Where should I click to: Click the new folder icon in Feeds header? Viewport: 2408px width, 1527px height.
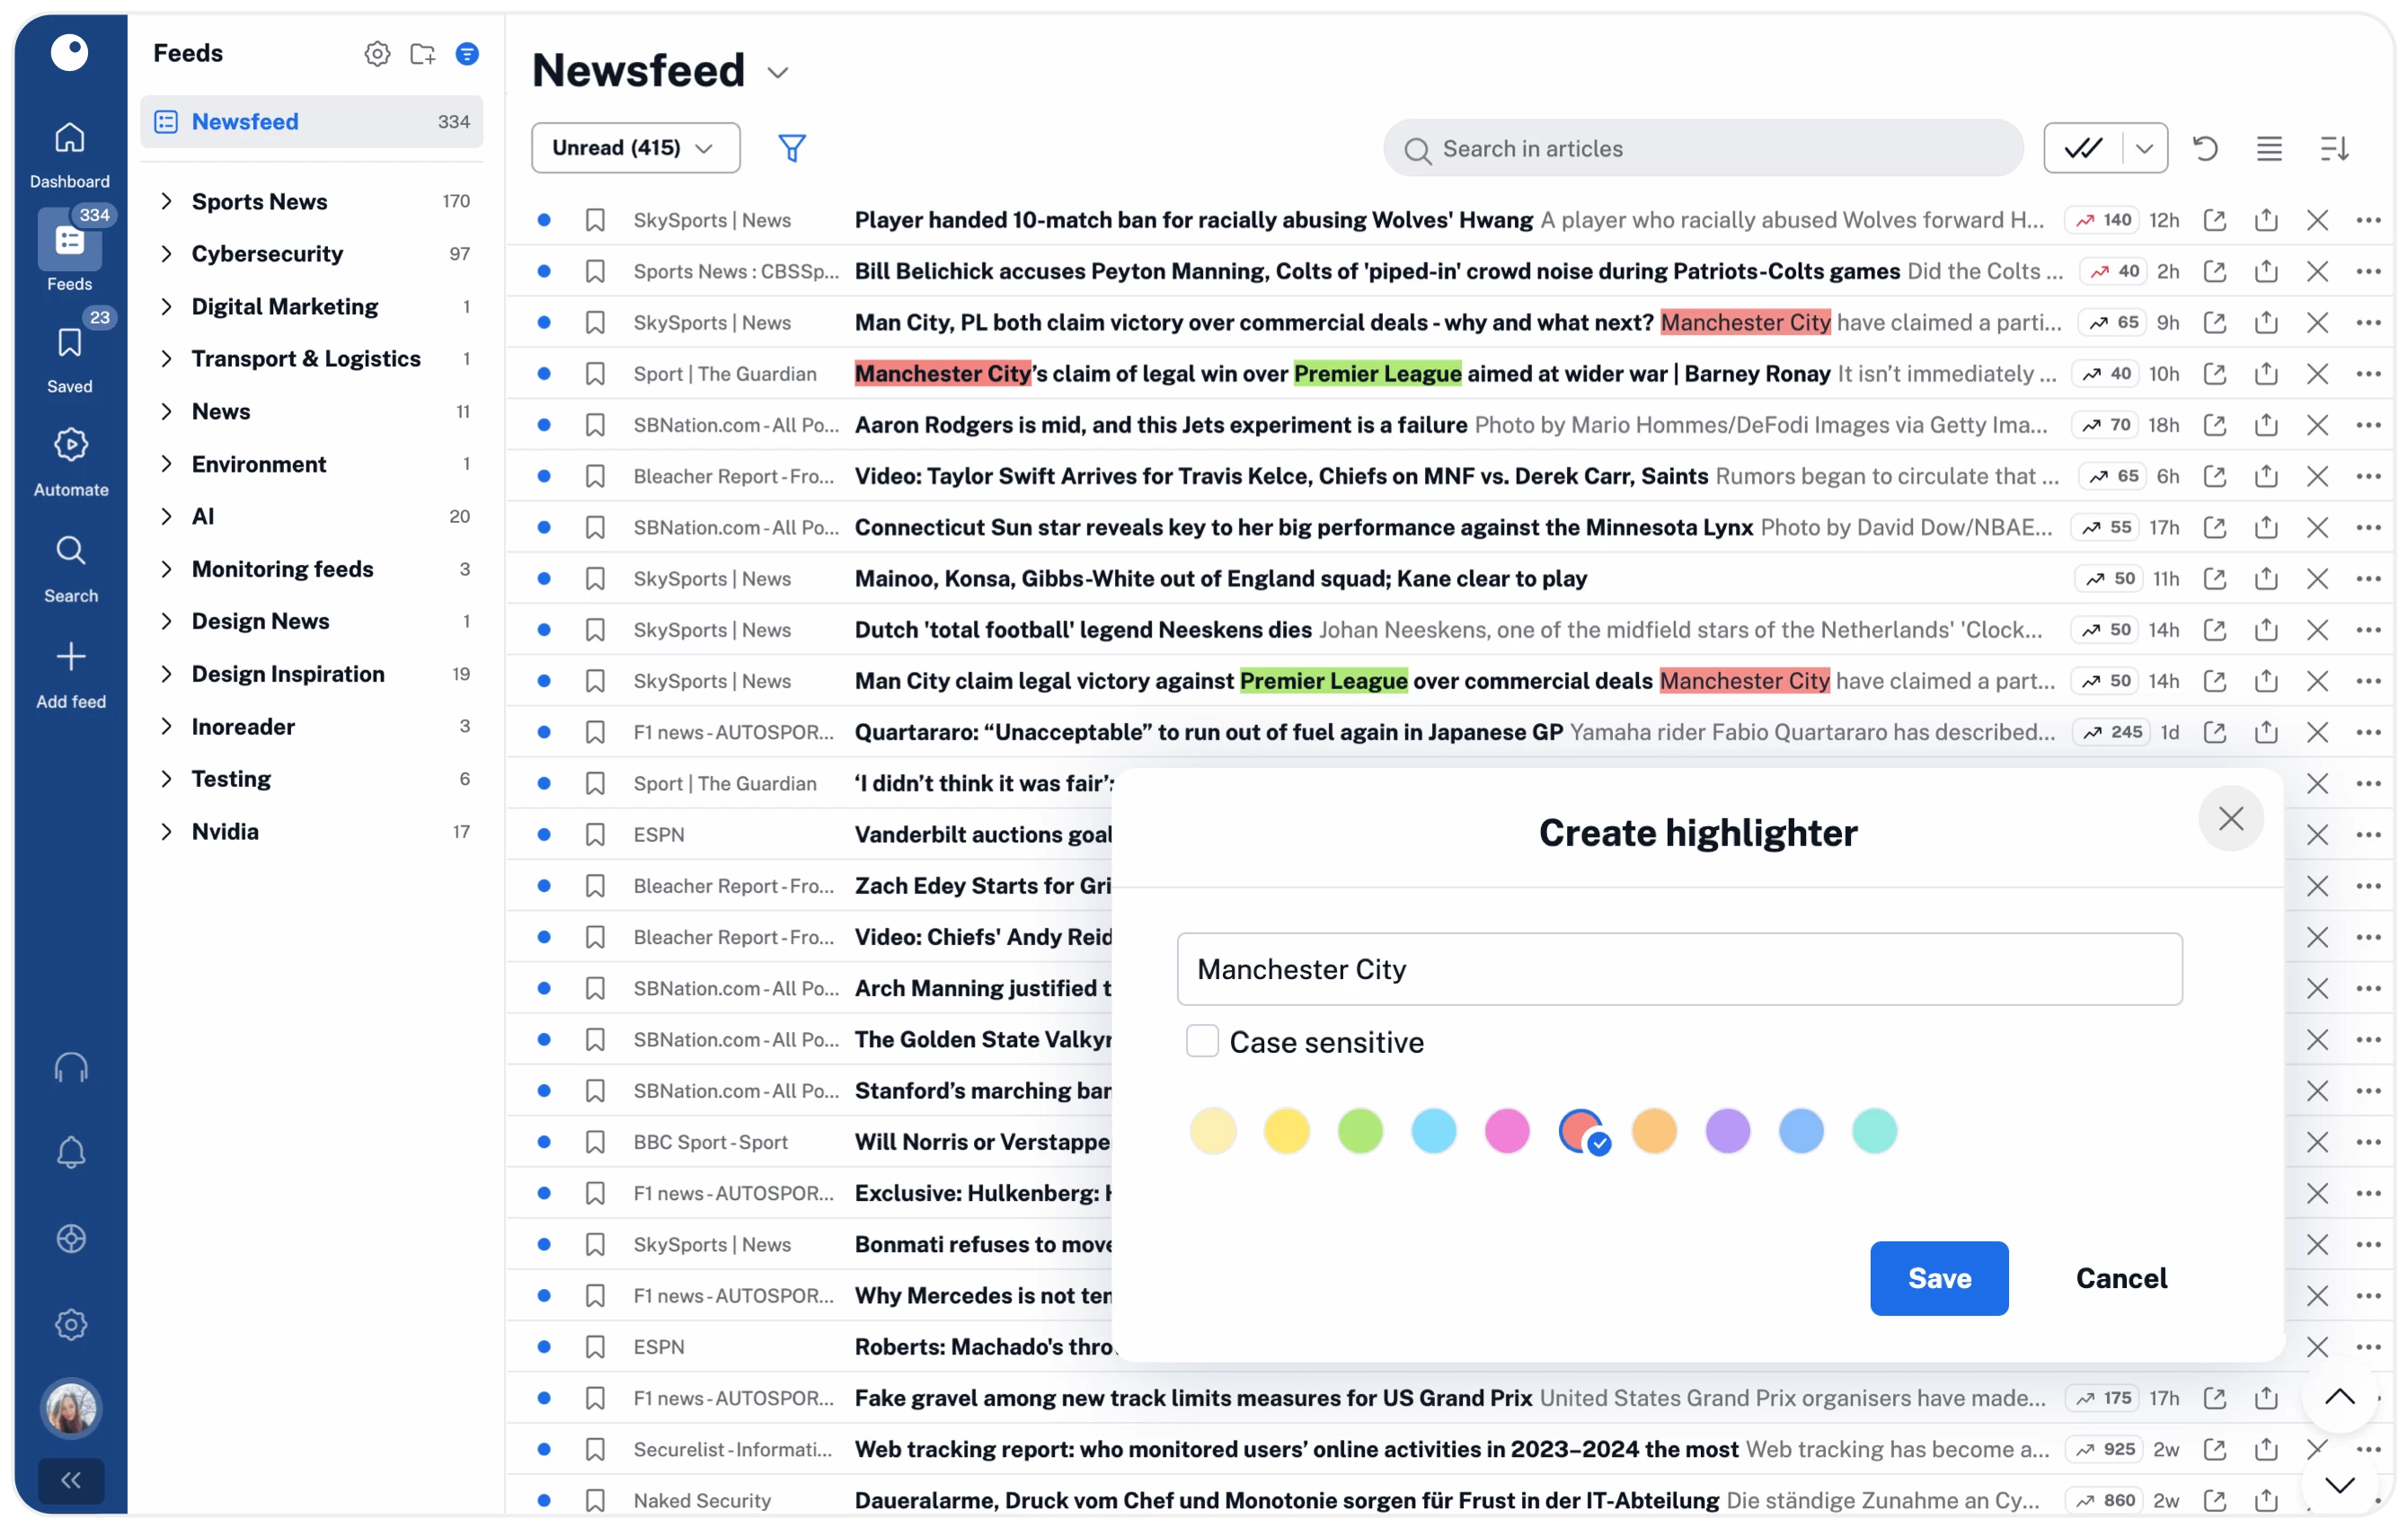(422, 54)
